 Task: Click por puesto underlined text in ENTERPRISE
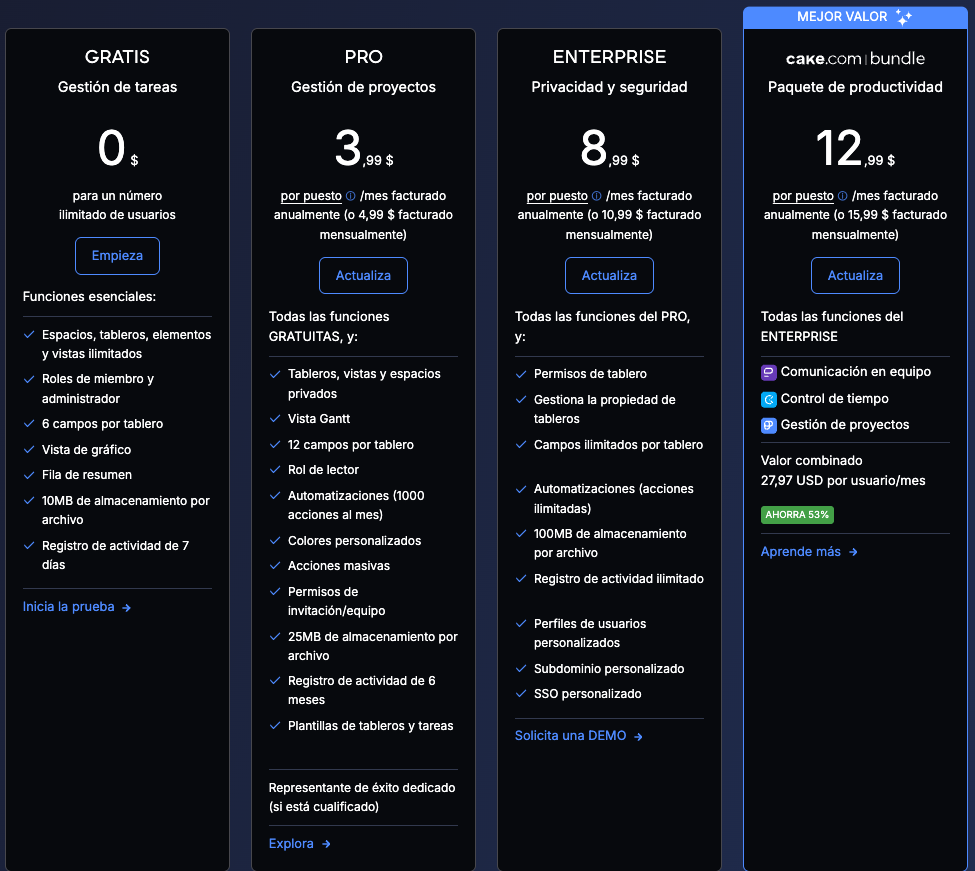click(x=557, y=196)
